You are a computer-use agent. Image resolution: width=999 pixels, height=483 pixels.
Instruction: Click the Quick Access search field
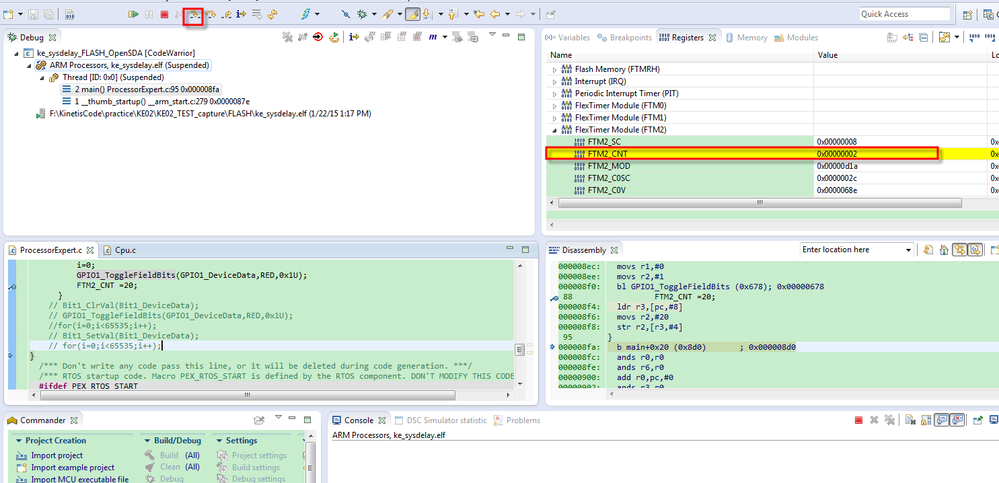(905, 14)
